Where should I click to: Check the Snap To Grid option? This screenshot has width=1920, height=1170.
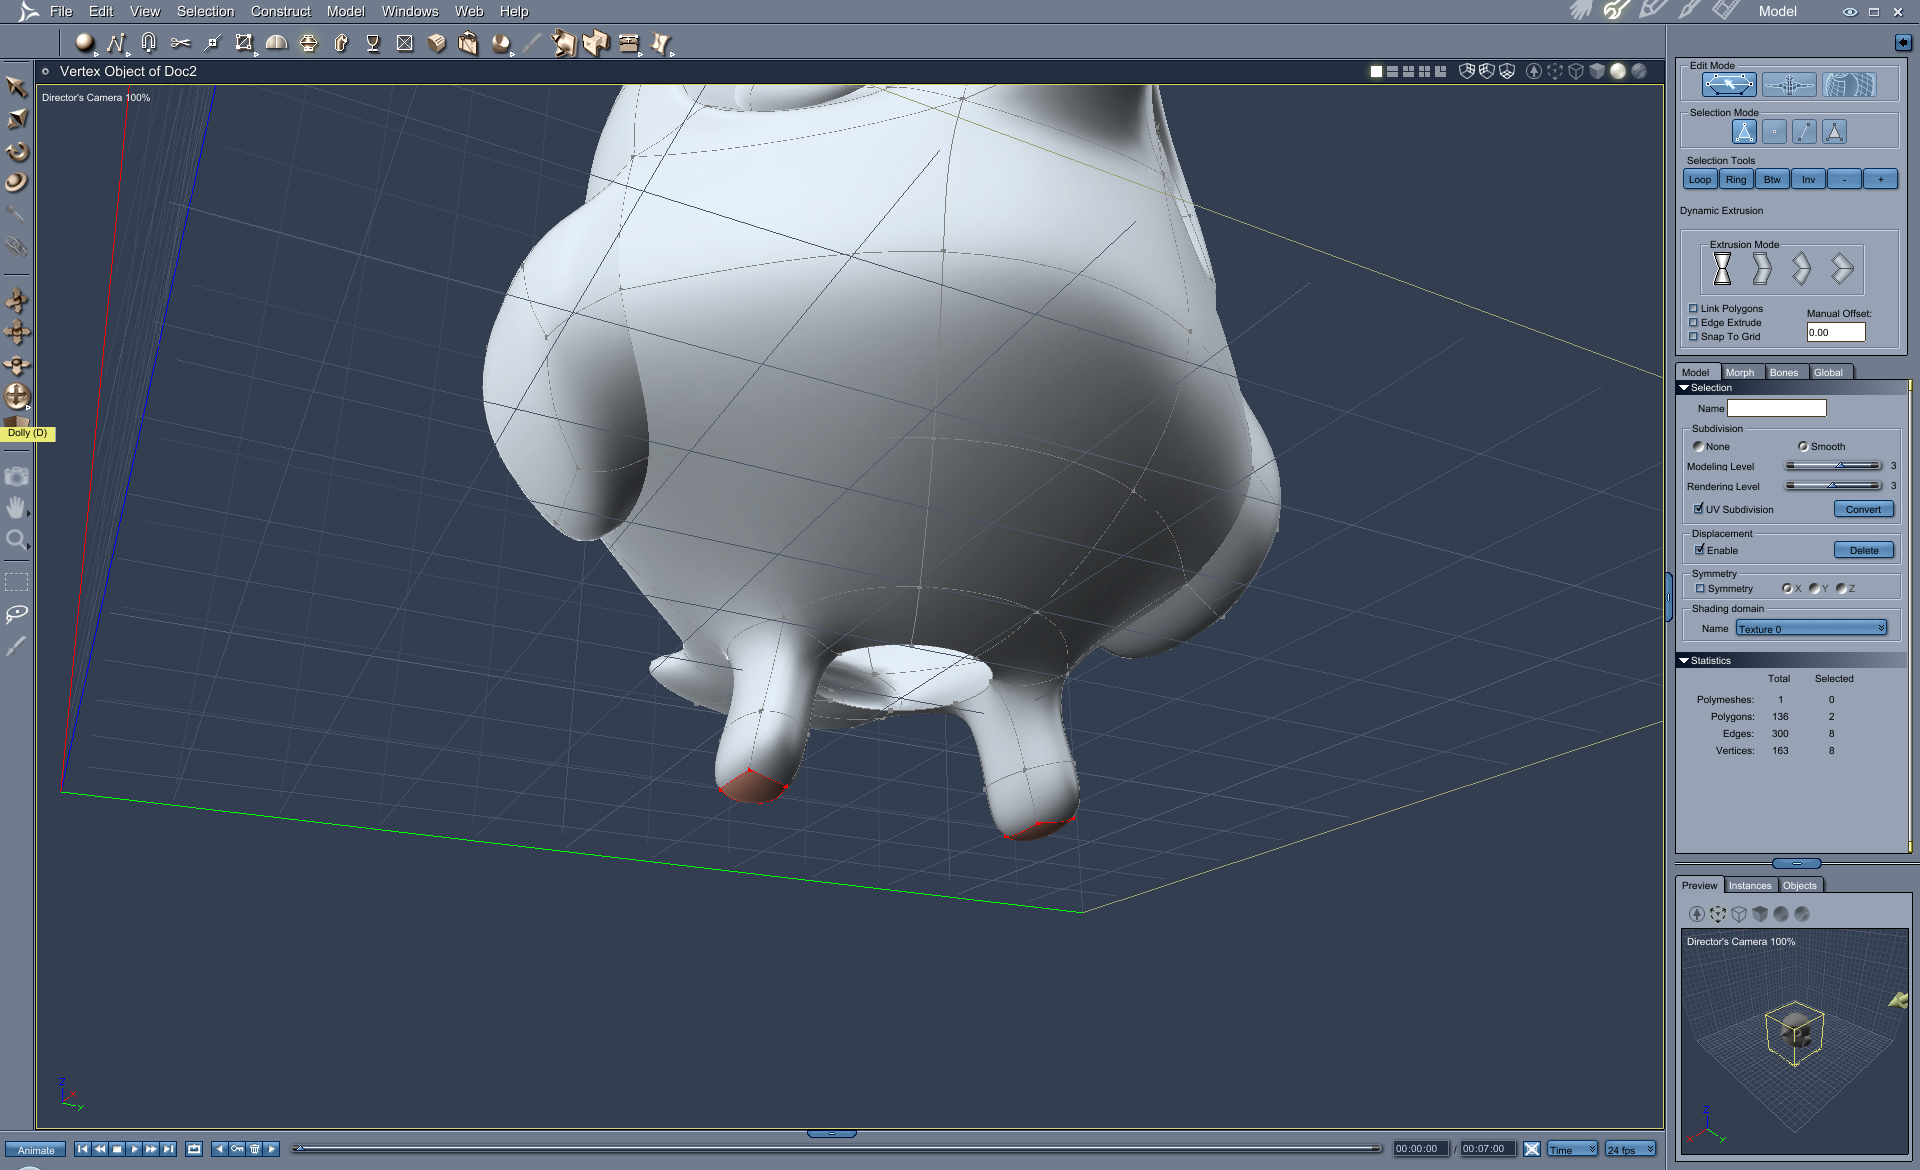pos(1693,336)
